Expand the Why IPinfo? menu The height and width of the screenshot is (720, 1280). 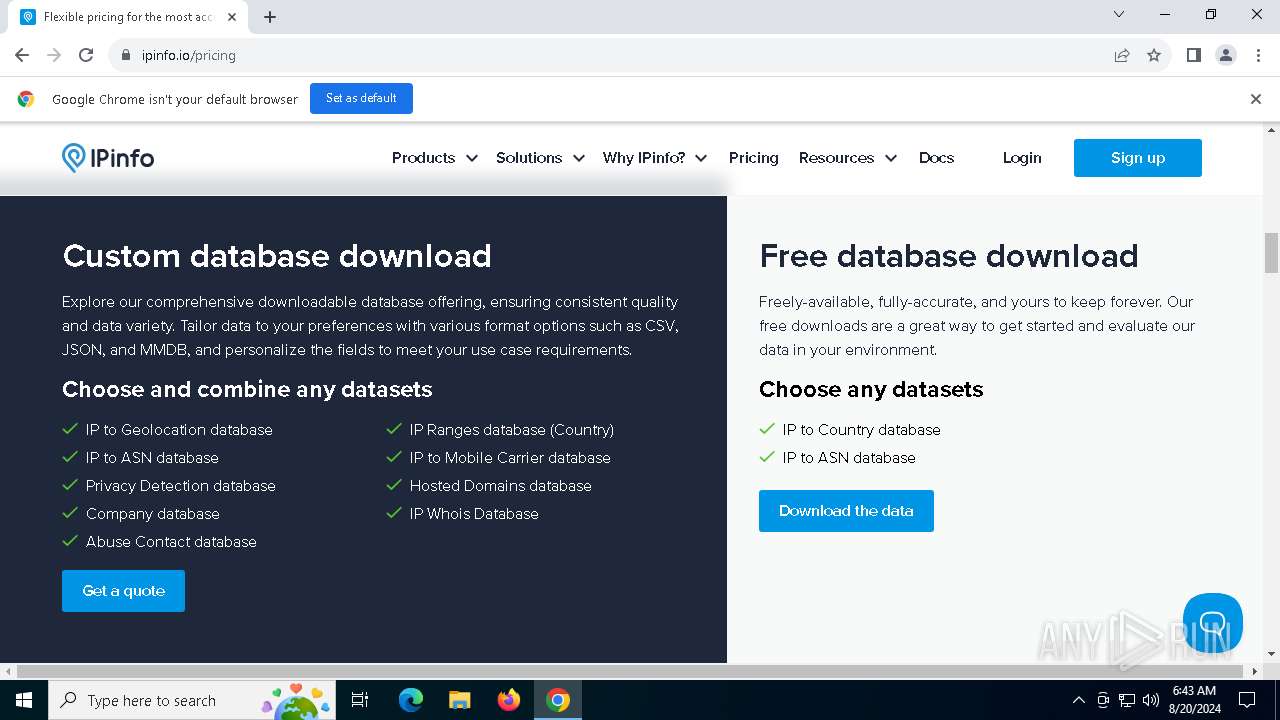click(x=655, y=158)
